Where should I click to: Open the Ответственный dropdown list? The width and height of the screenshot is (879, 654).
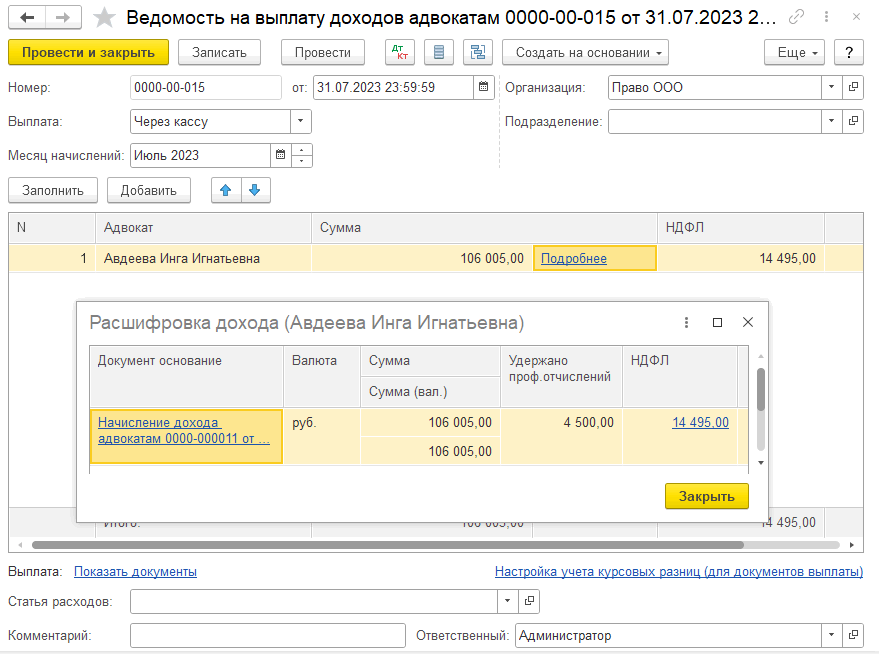click(831, 635)
